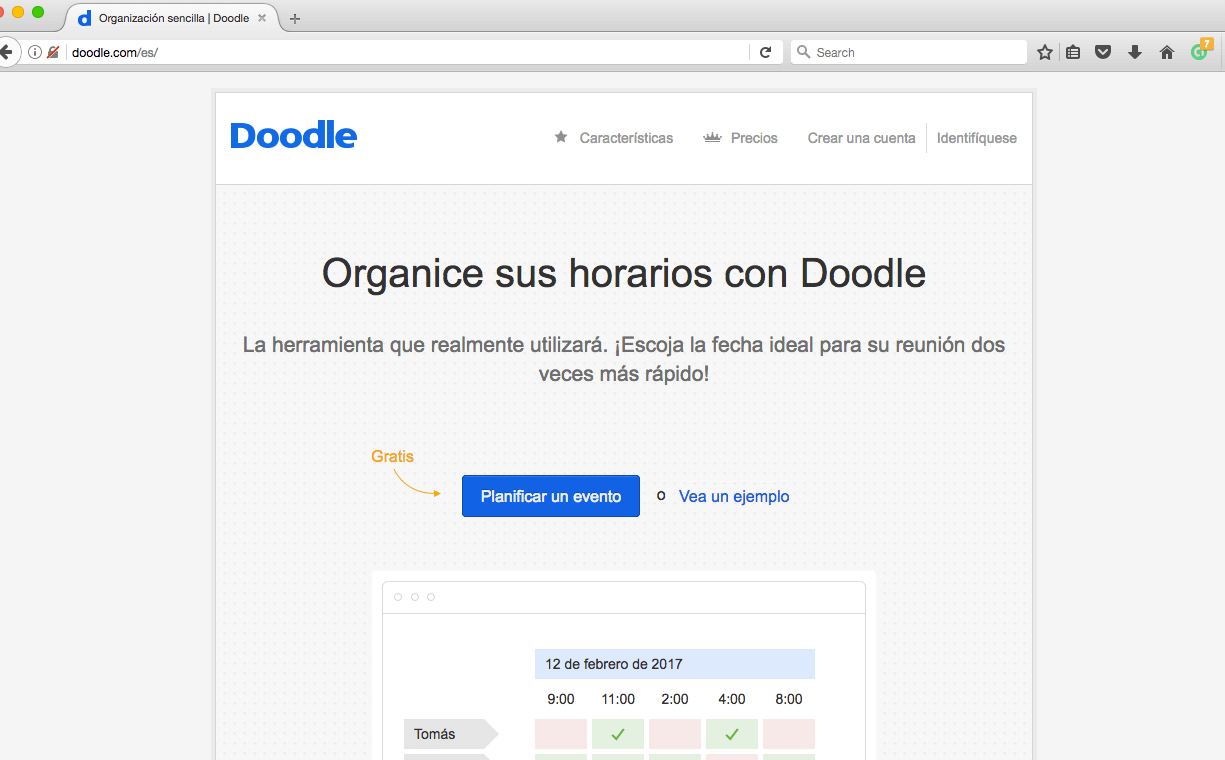Image resolution: width=1225 pixels, height=760 pixels.
Task: Toggle the green check at 4:00 for Tomás
Action: pyautogui.click(x=731, y=734)
